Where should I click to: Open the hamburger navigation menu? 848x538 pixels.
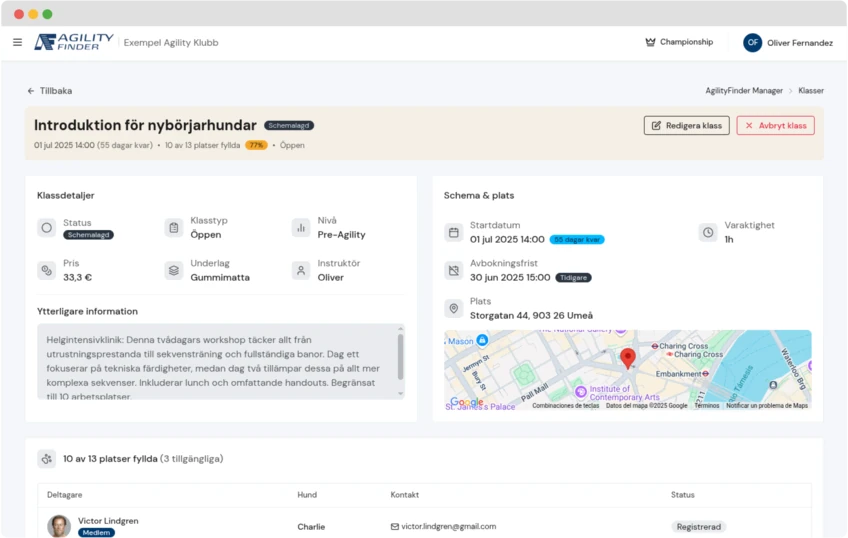tap(17, 42)
